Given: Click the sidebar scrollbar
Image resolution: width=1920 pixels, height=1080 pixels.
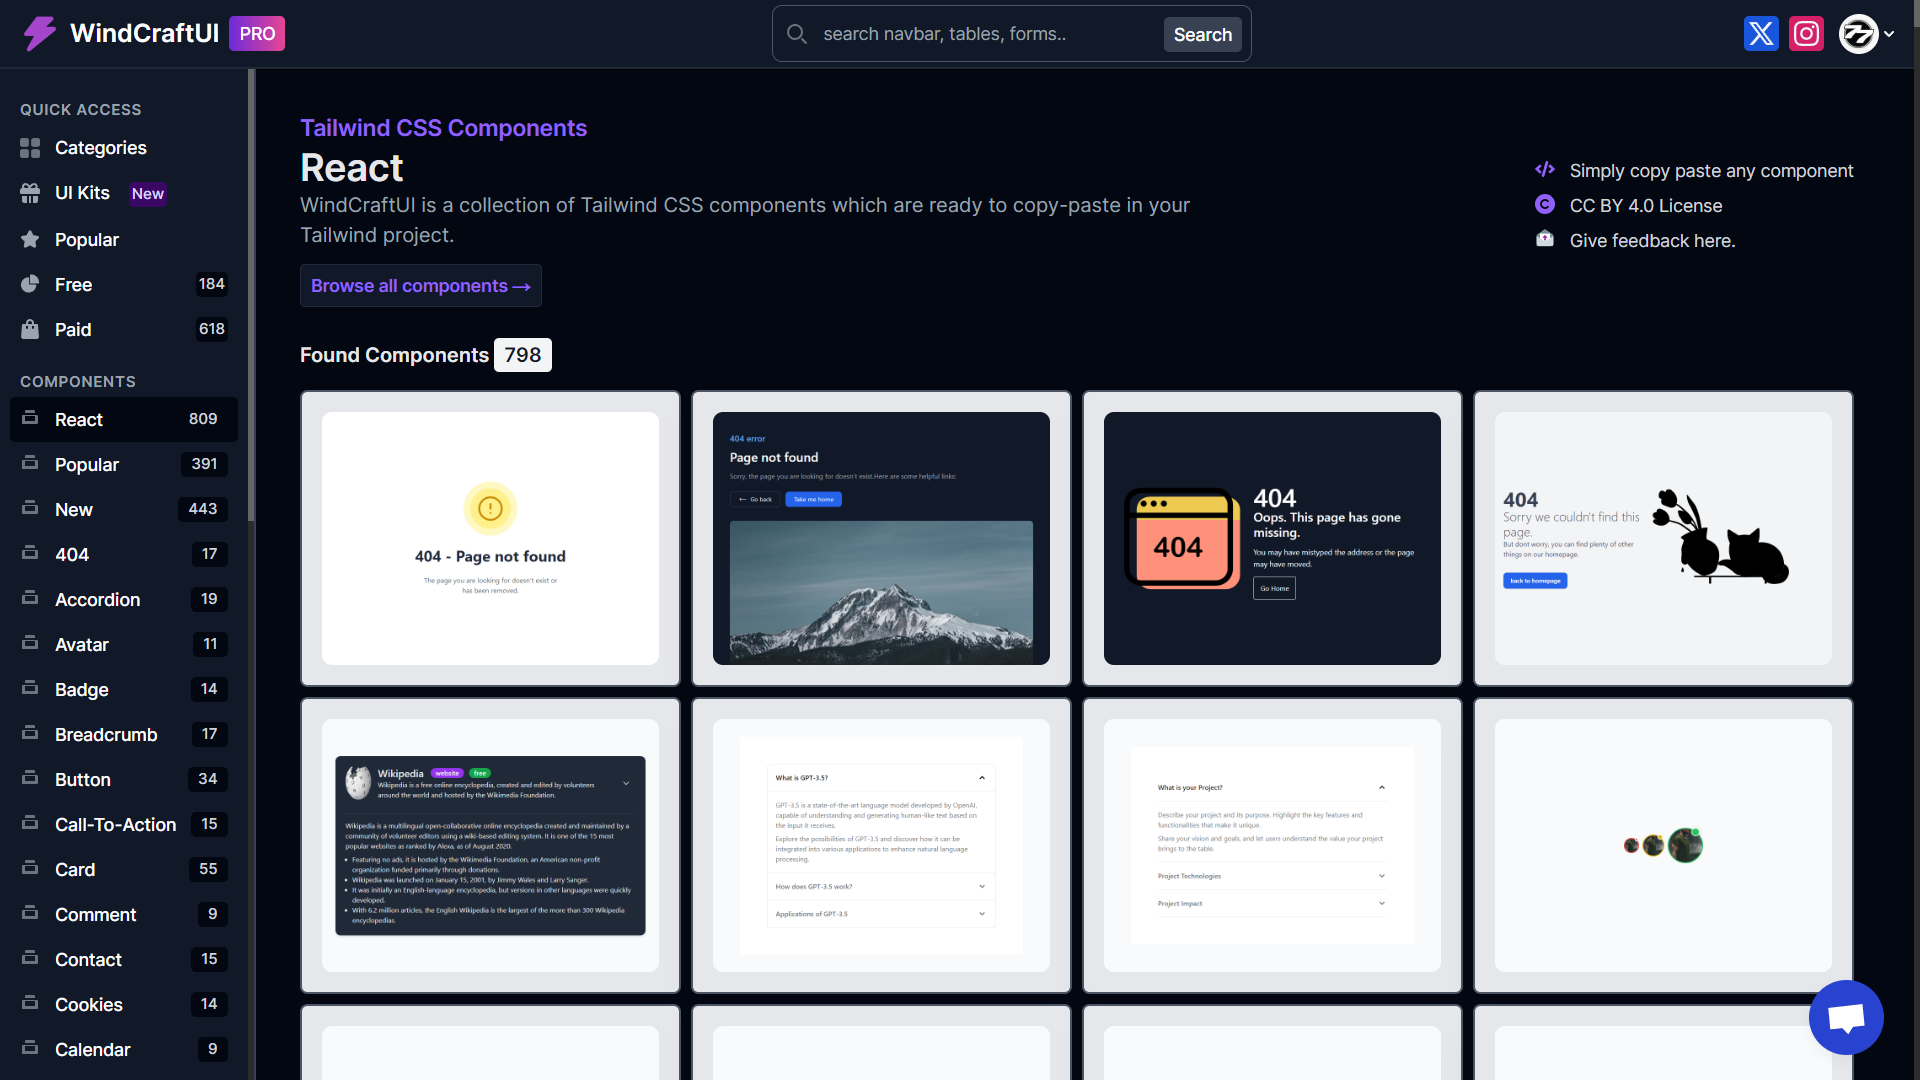Looking at the screenshot, I should point(252,295).
